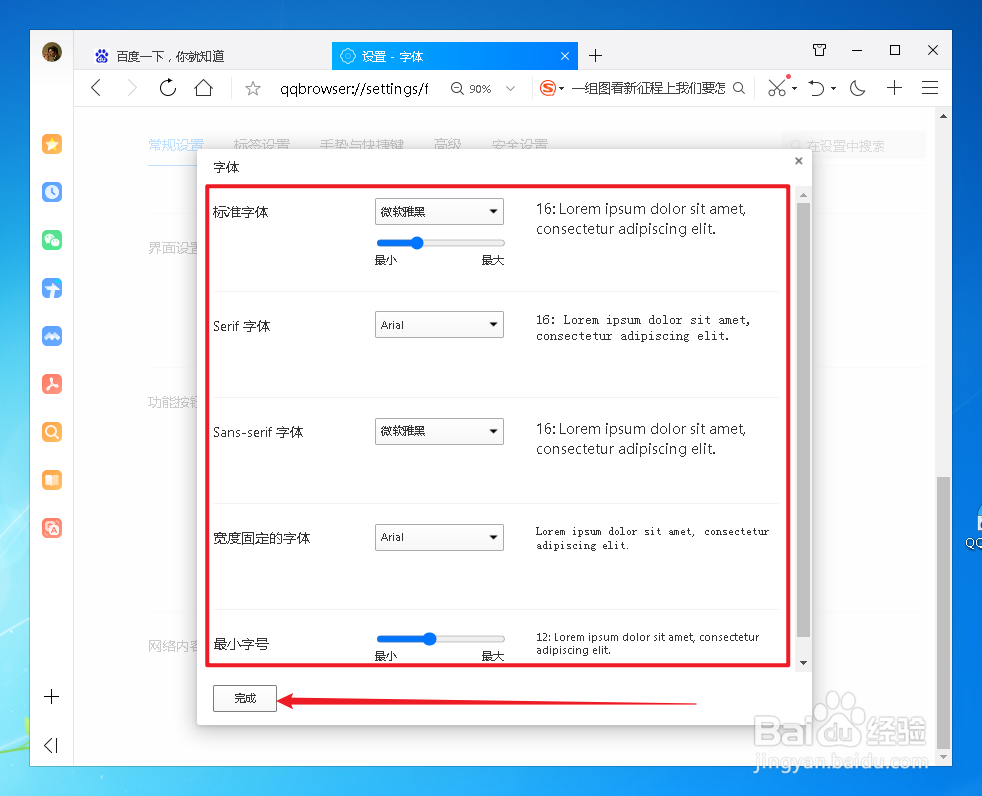The image size is (982, 796).
Task: Click the news search box text
Action: [x=648, y=88]
